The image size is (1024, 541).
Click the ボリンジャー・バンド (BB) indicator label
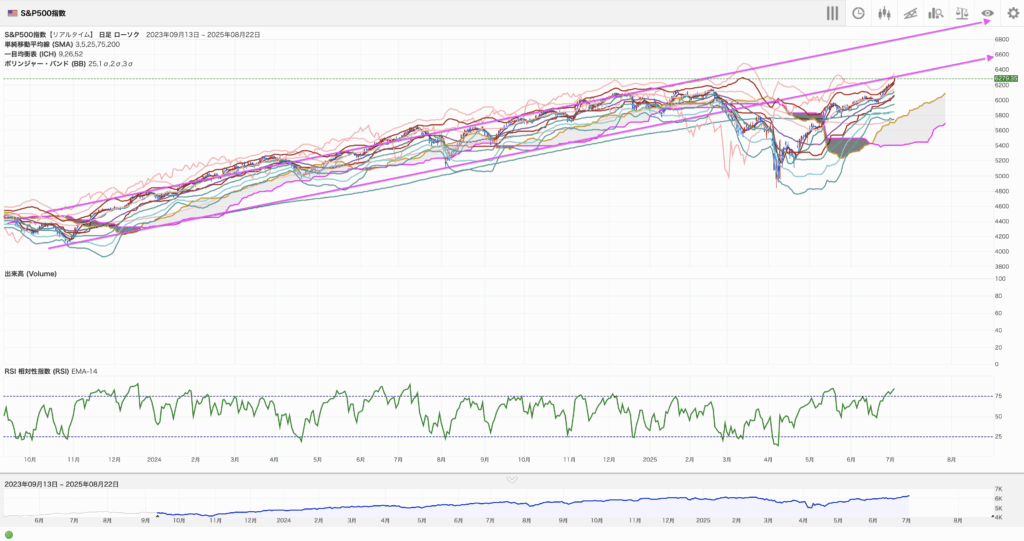tap(45, 63)
